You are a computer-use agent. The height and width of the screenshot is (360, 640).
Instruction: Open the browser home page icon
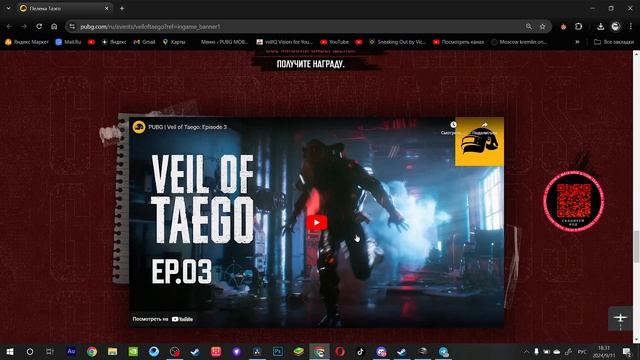[x=54, y=27]
